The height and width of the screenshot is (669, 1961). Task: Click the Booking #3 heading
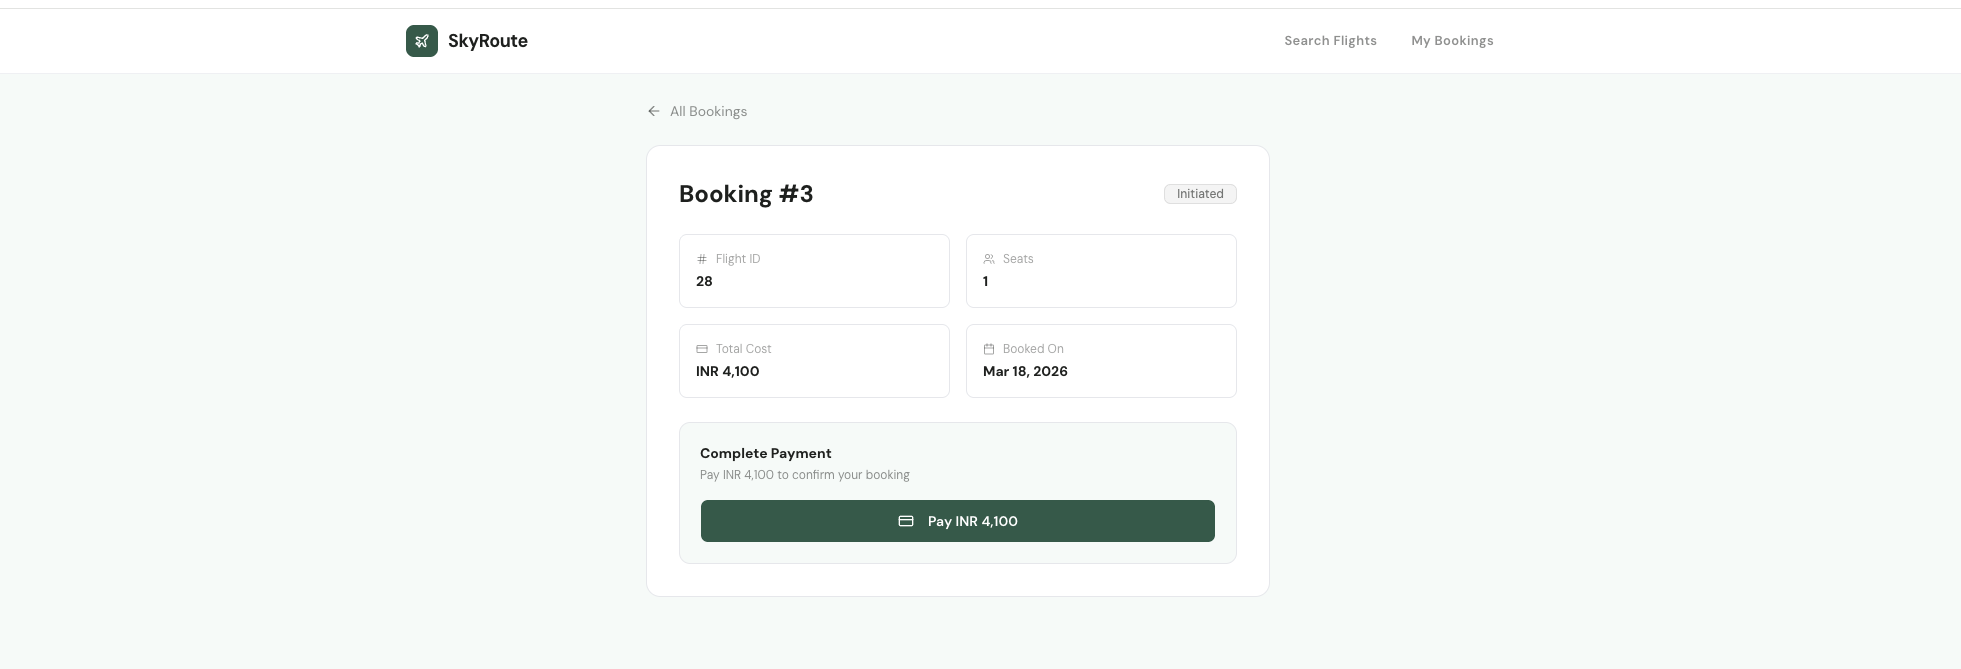(746, 194)
